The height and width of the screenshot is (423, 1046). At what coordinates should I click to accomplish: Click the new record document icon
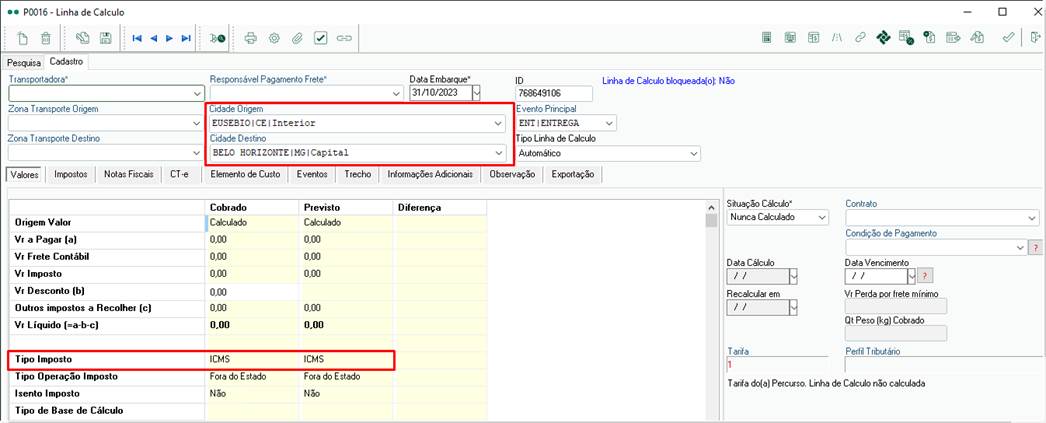pos(23,38)
